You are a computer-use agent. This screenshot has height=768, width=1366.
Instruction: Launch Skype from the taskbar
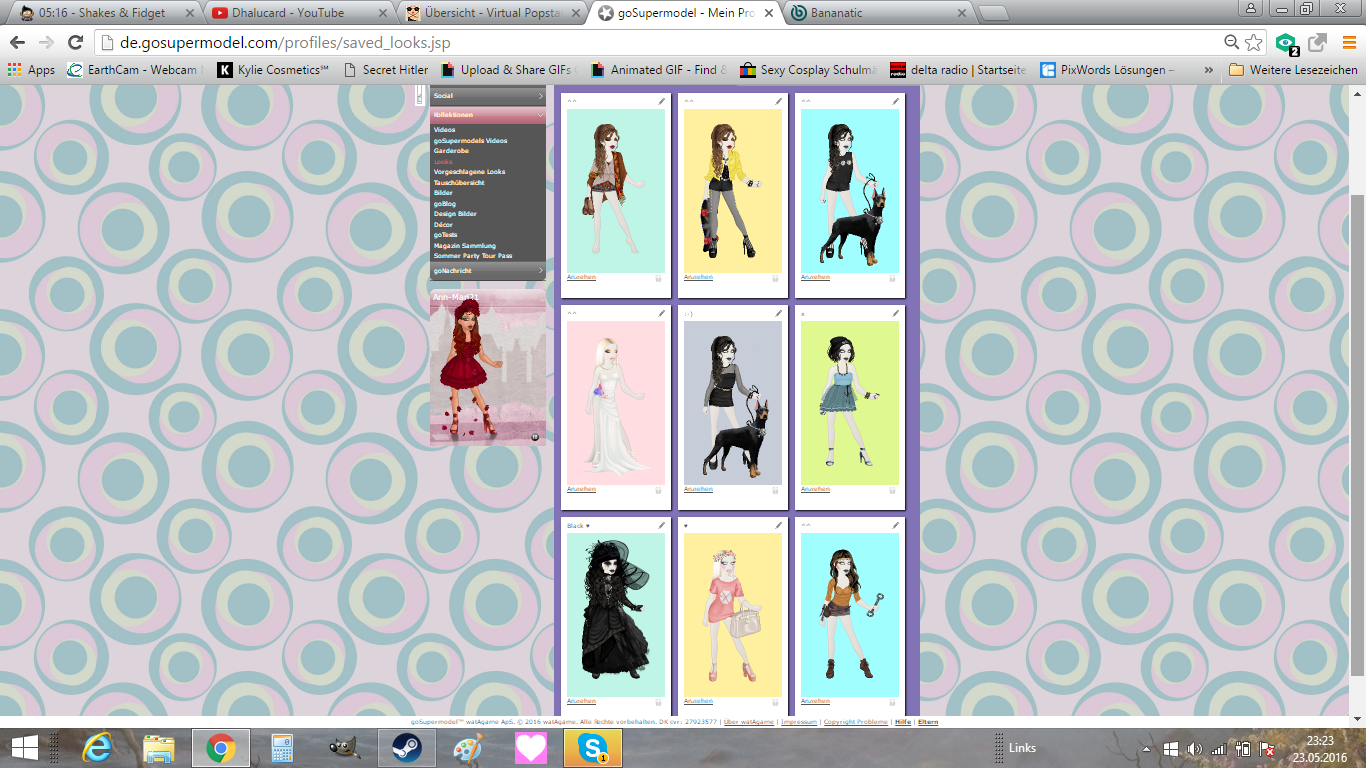pyautogui.click(x=593, y=748)
